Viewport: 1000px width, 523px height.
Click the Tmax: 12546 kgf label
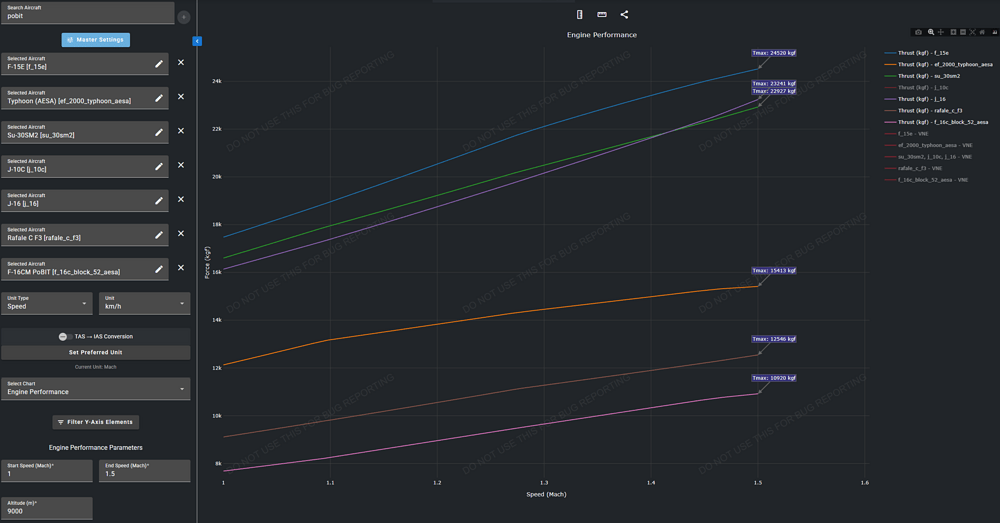pyautogui.click(x=774, y=339)
